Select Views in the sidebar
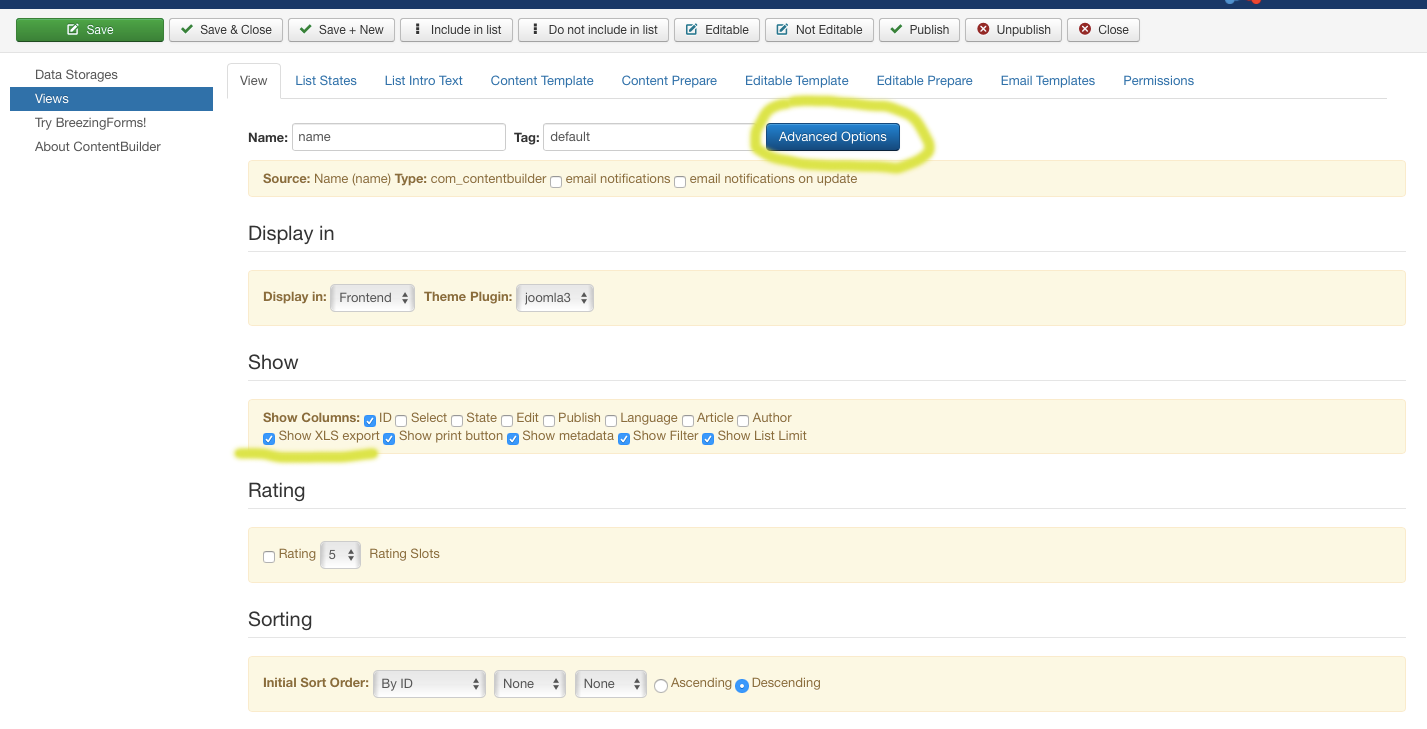The image size is (1427, 729). click(111, 99)
